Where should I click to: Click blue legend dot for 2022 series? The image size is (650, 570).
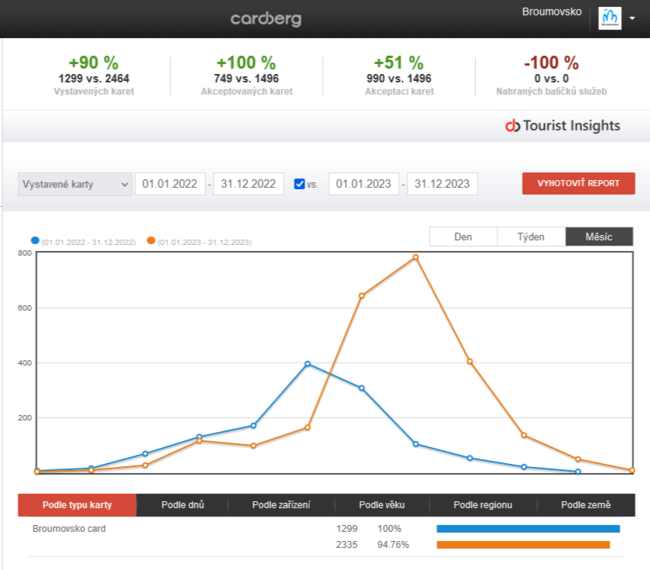click(x=36, y=241)
